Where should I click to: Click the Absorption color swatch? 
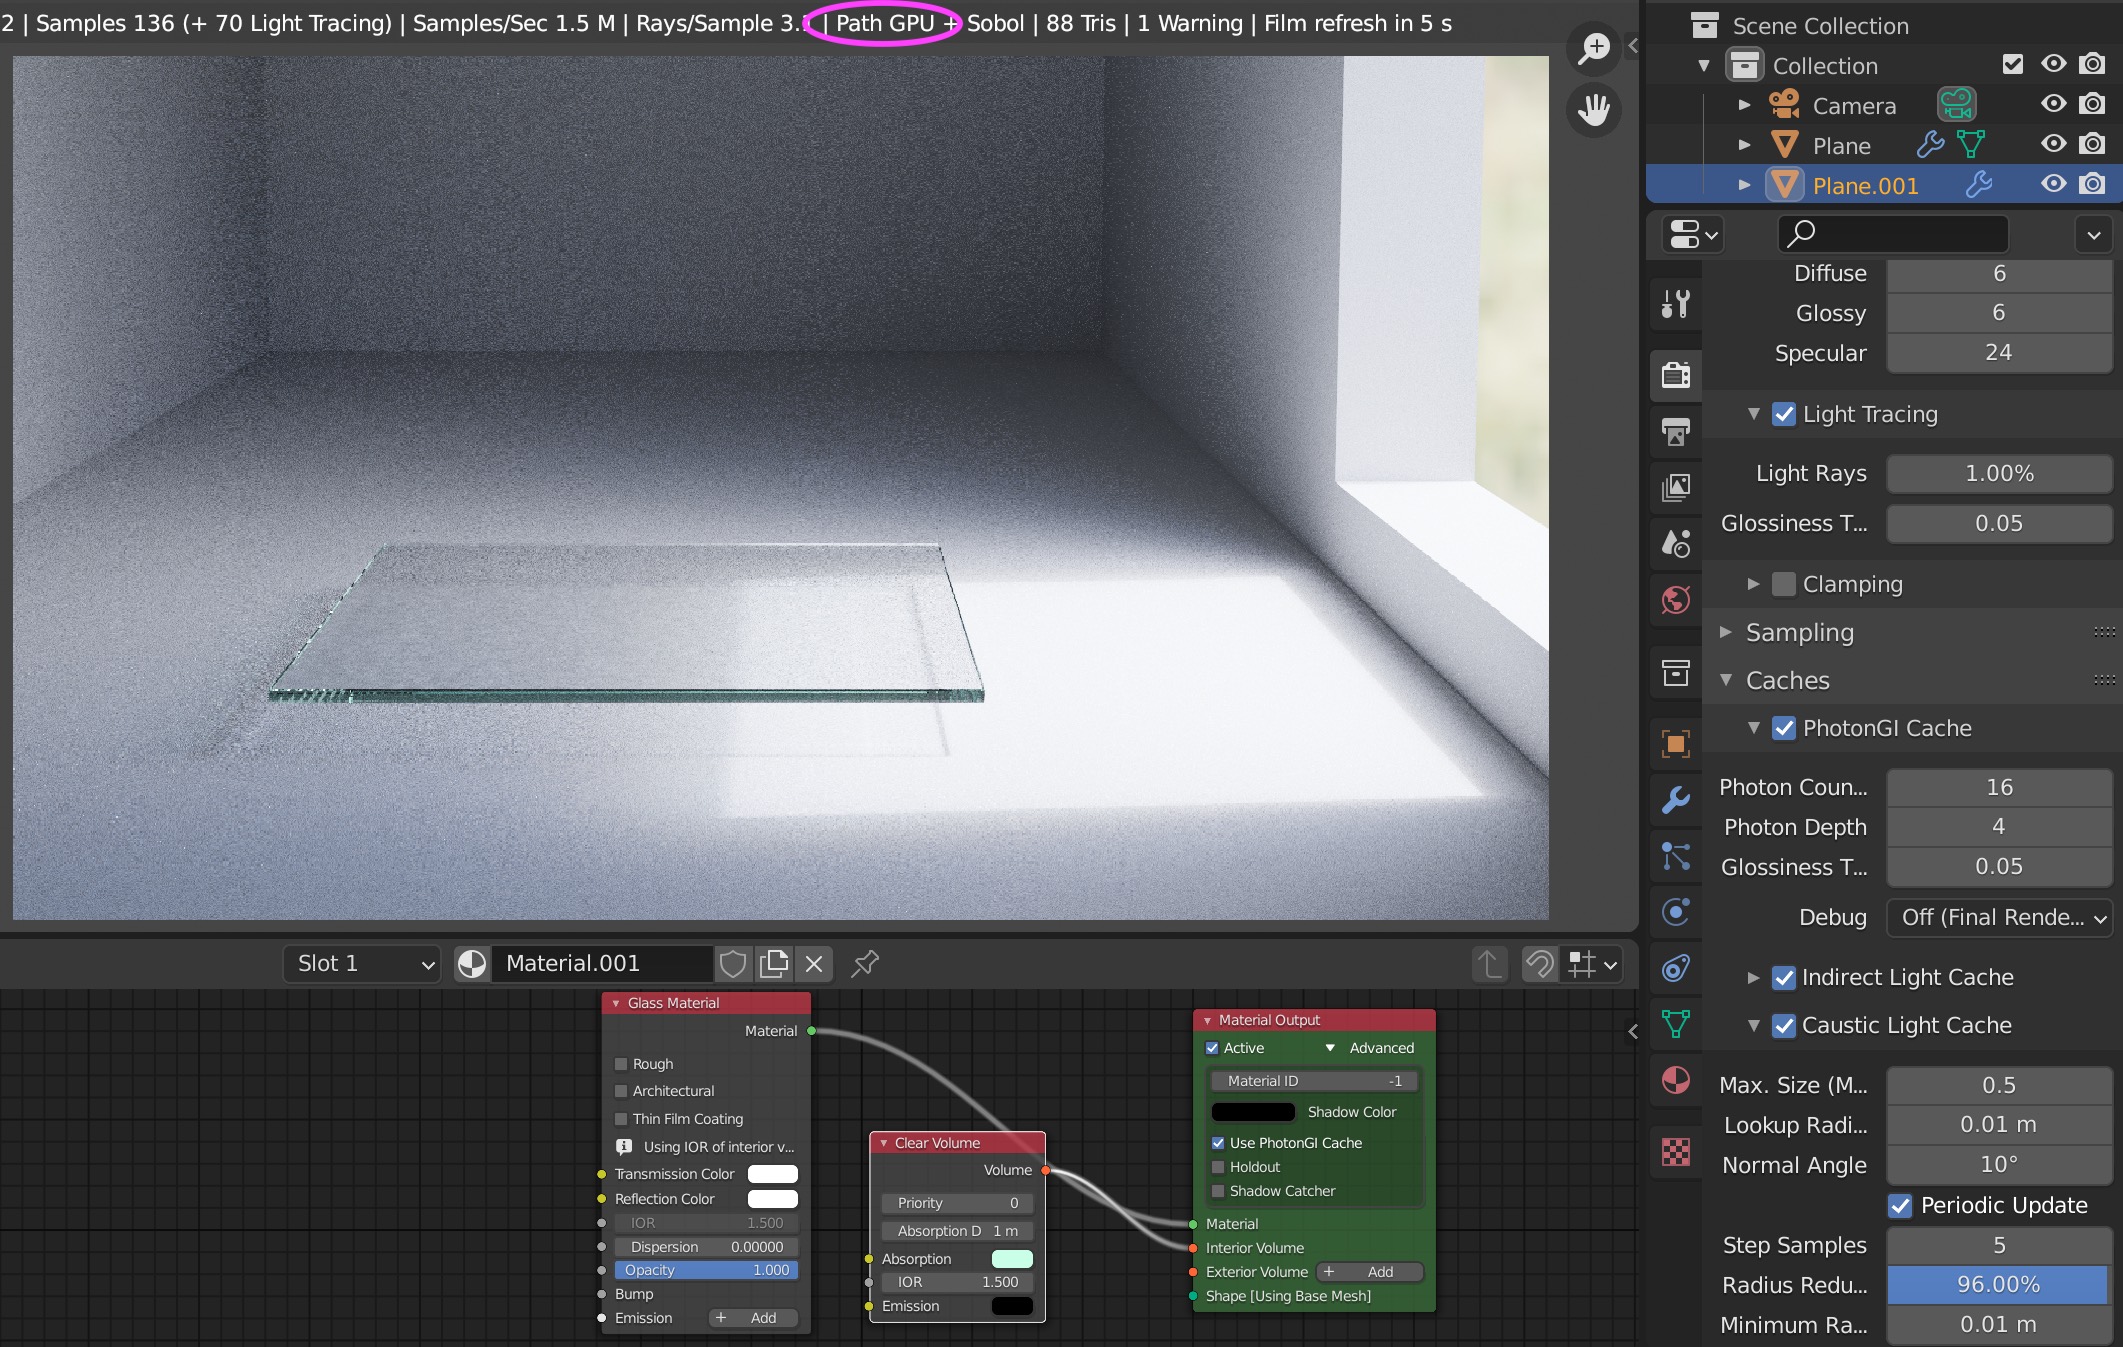point(1011,1259)
